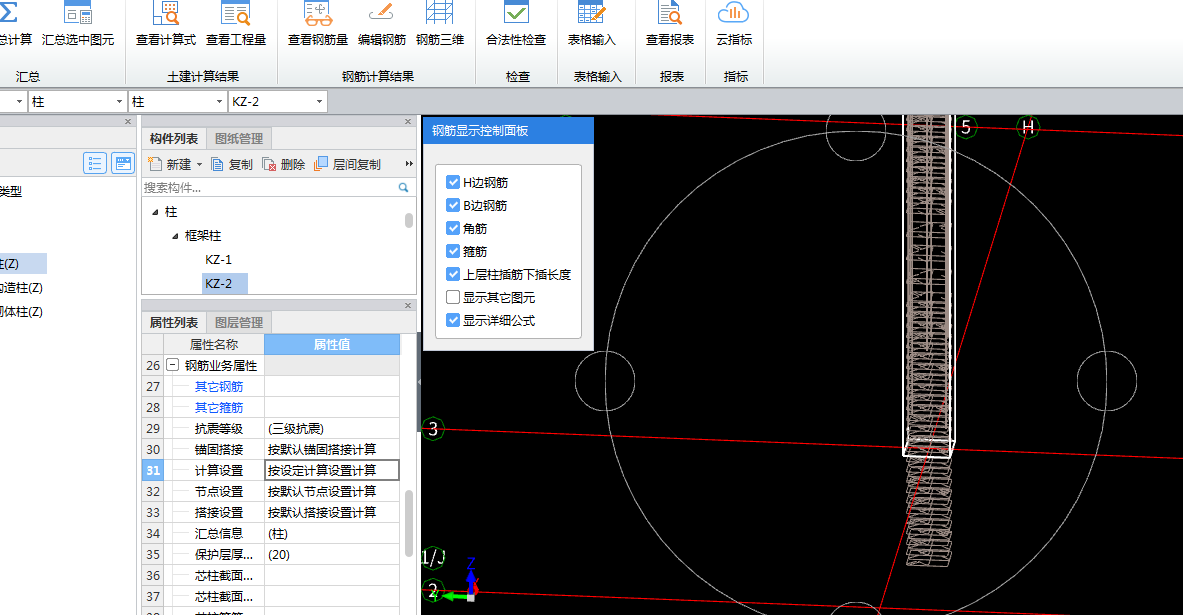
Task: Open 其它箍筋 link
Action: (219, 407)
